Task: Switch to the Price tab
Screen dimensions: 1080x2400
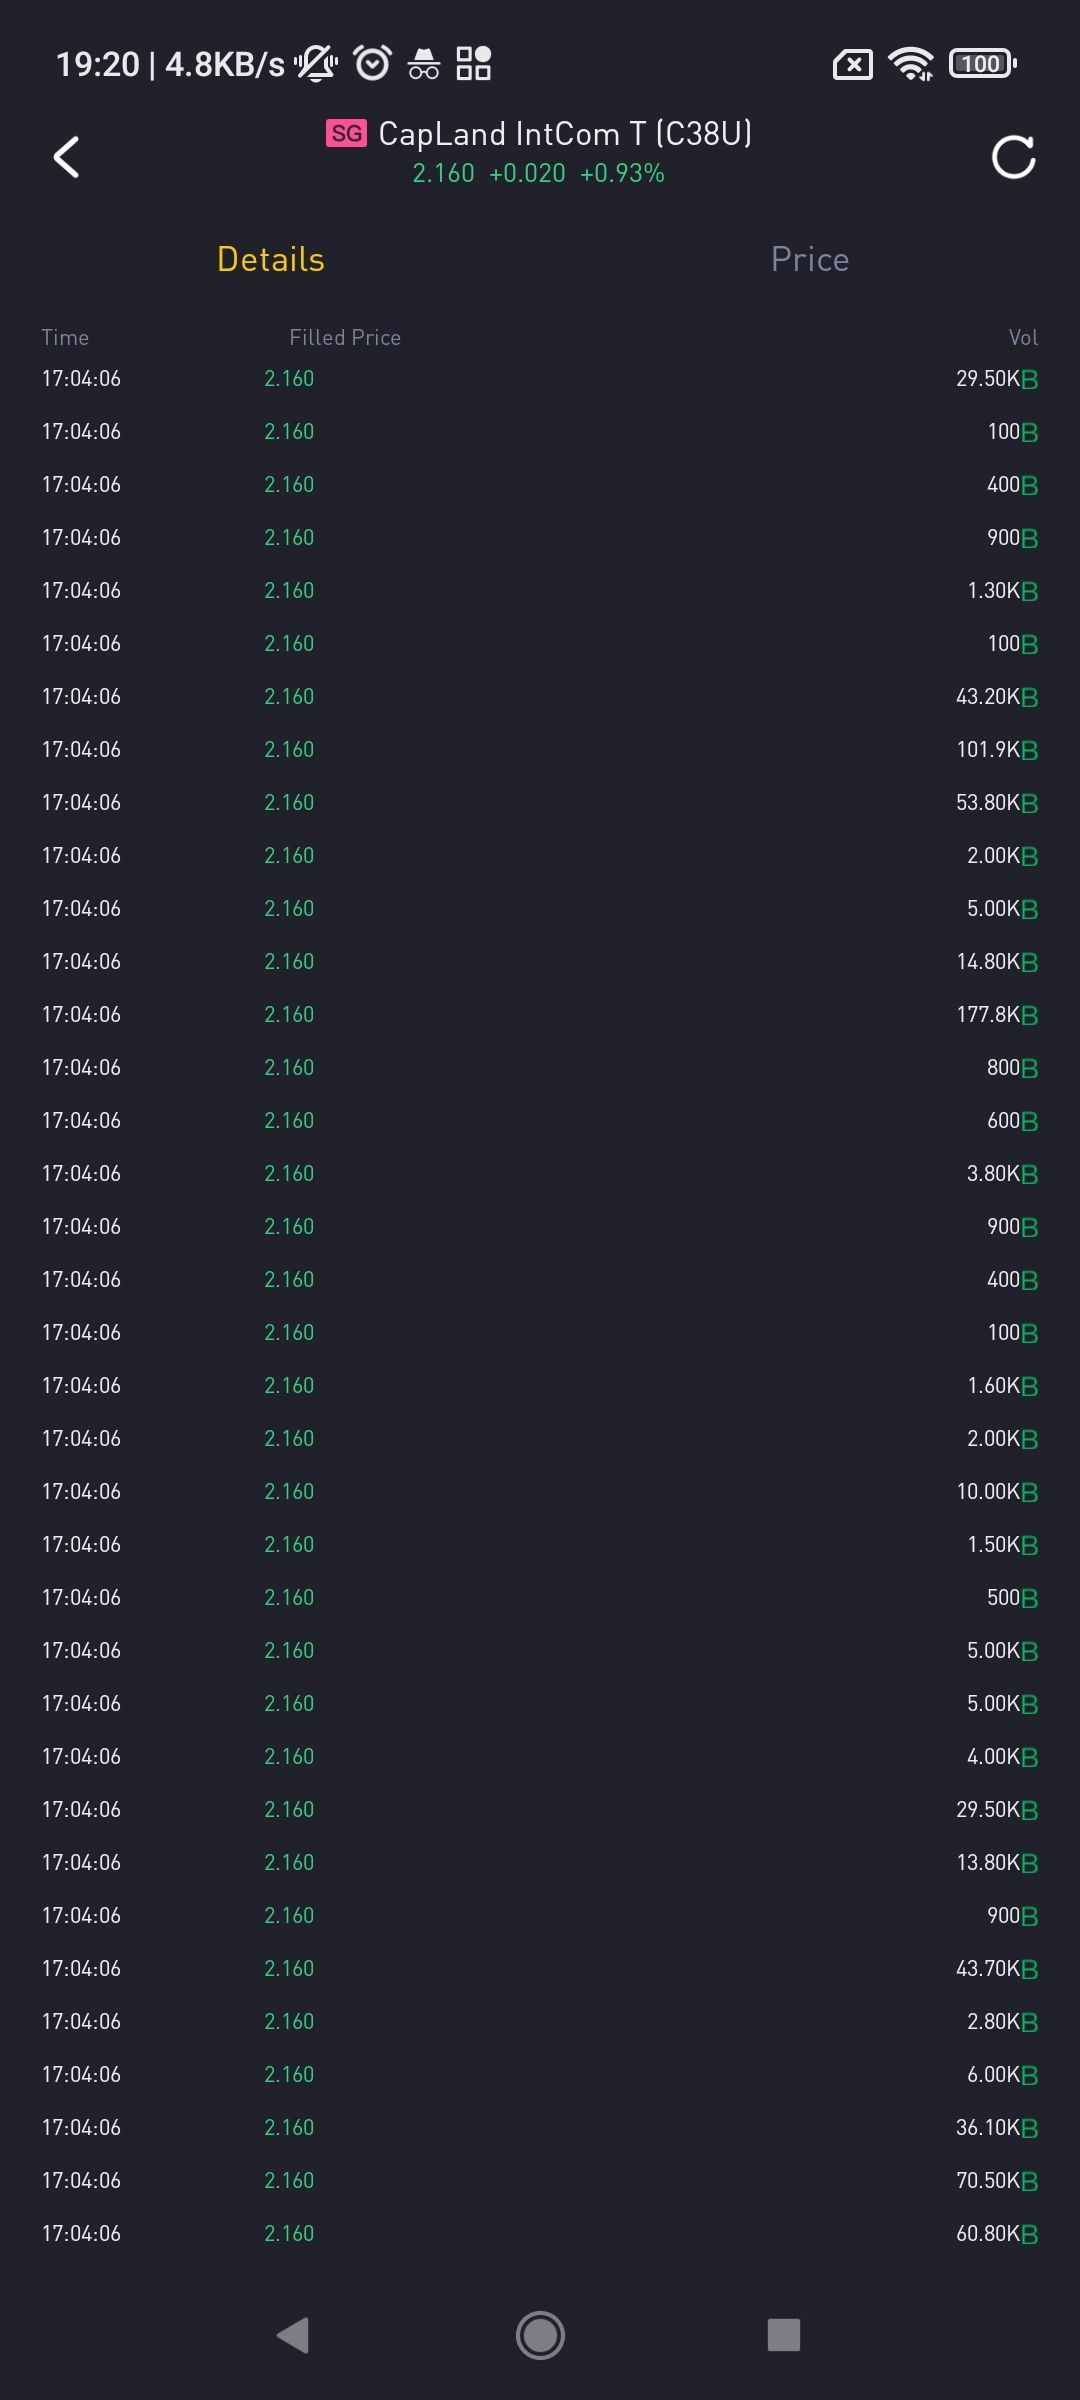Action: point(810,259)
